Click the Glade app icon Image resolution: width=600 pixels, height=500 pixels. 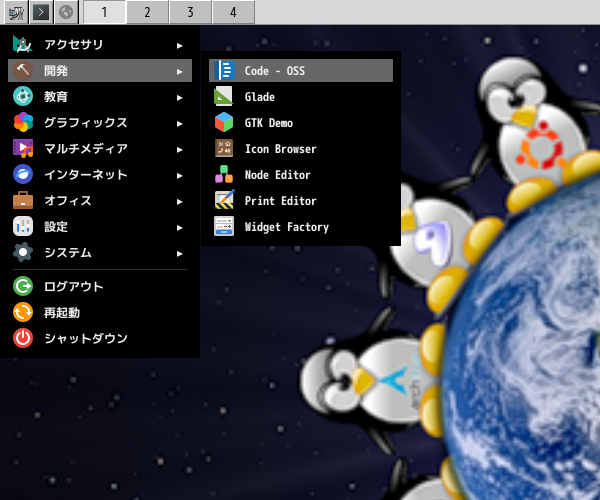[224, 96]
